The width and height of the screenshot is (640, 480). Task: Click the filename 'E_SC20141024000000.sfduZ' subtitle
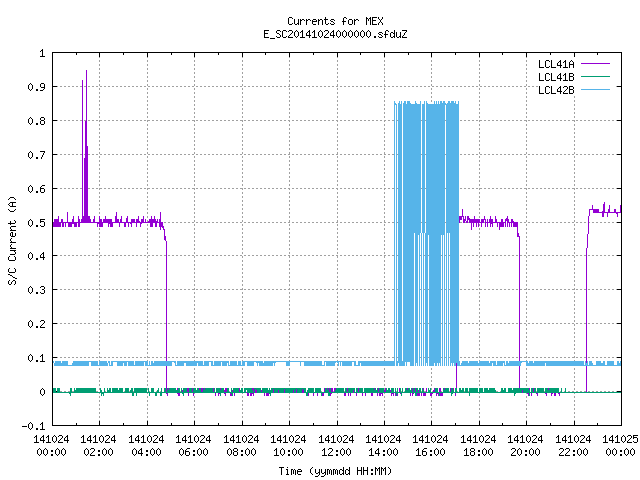pyautogui.click(x=335, y=34)
